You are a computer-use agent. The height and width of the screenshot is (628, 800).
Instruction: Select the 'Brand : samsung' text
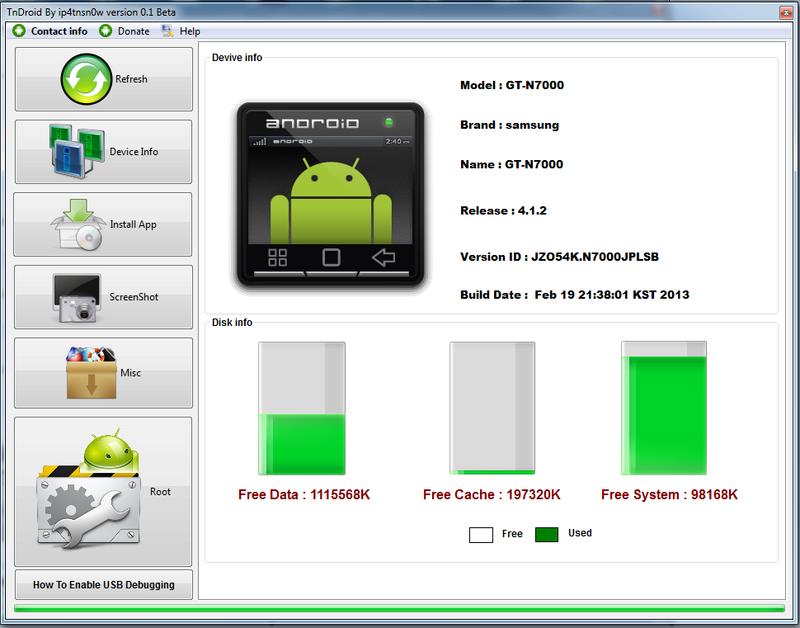pos(510,125)
